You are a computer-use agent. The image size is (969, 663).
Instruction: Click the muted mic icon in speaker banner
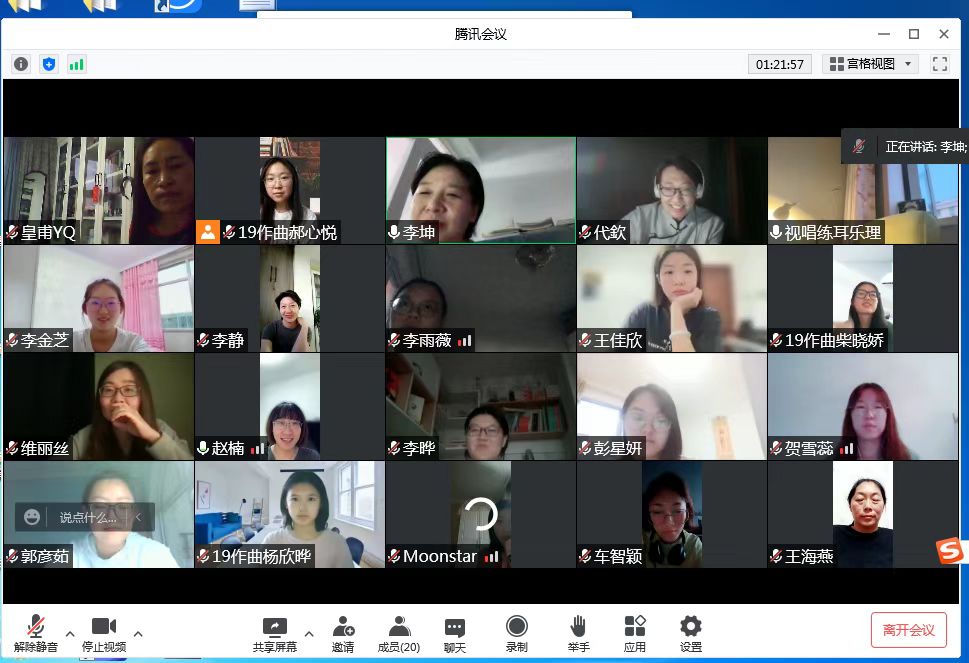point(858,146)
